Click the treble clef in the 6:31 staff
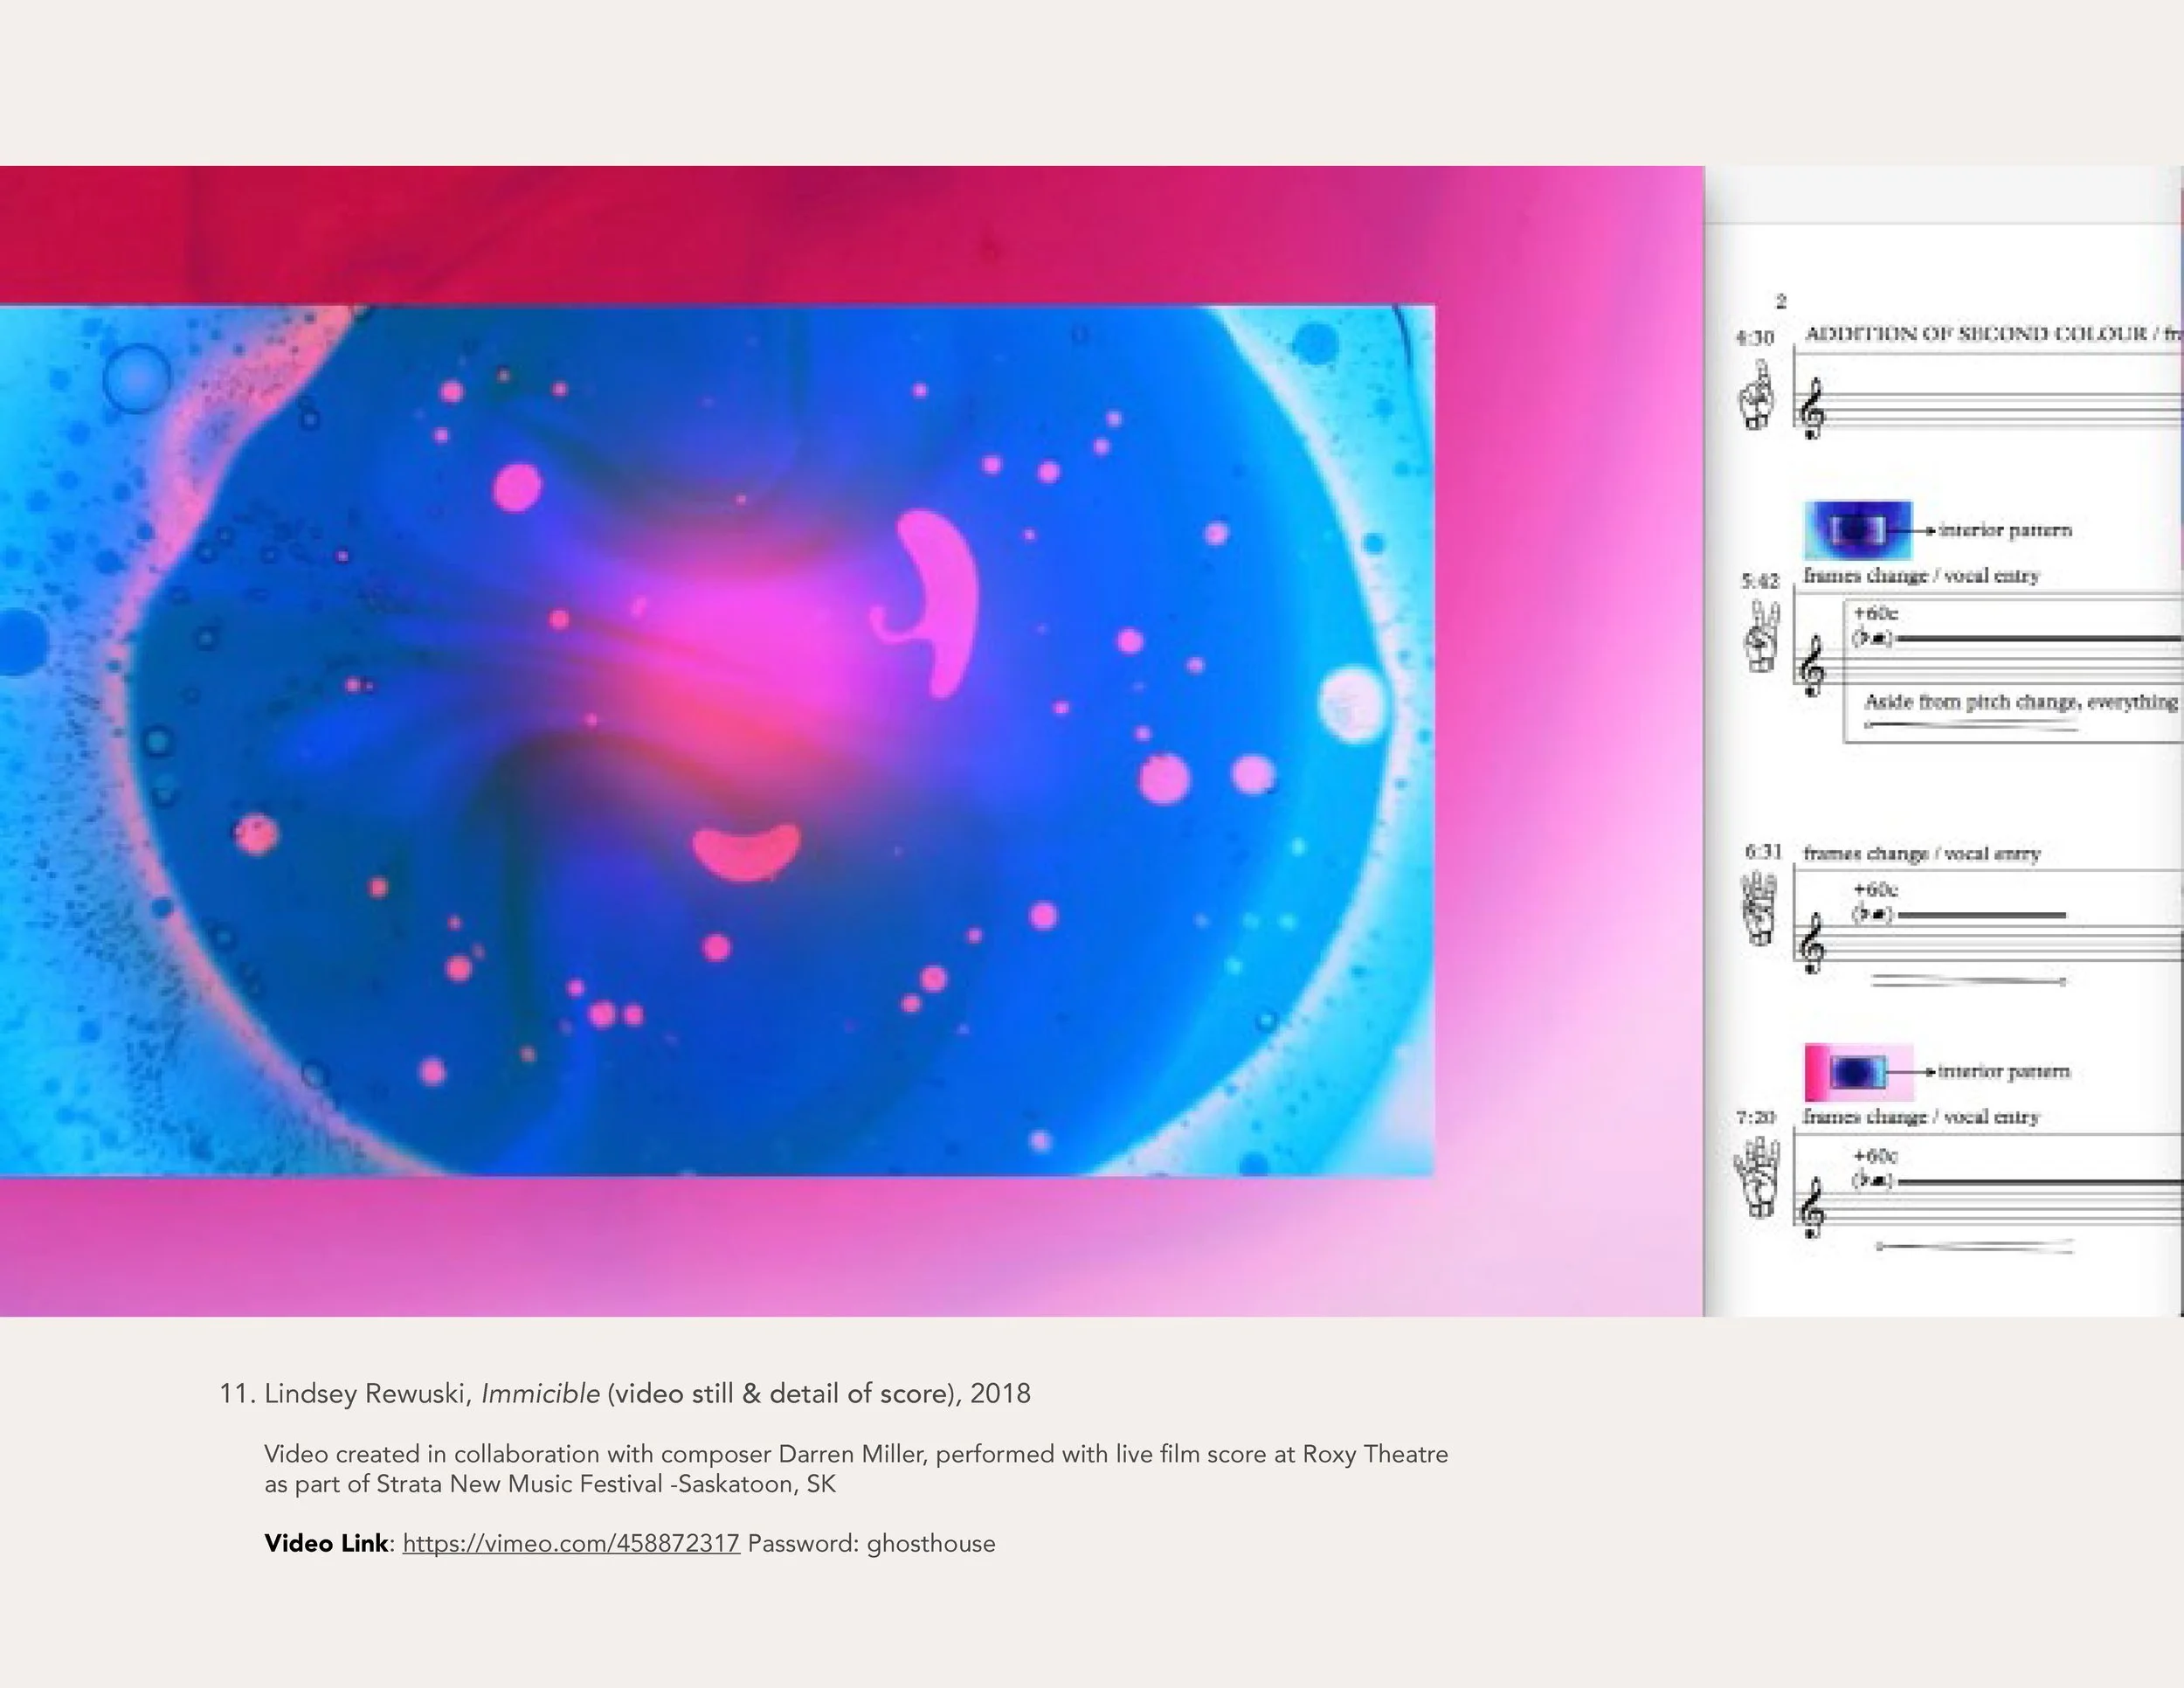The width and height of the screenshot is (2184, 1688). [x=1812, y=944]
